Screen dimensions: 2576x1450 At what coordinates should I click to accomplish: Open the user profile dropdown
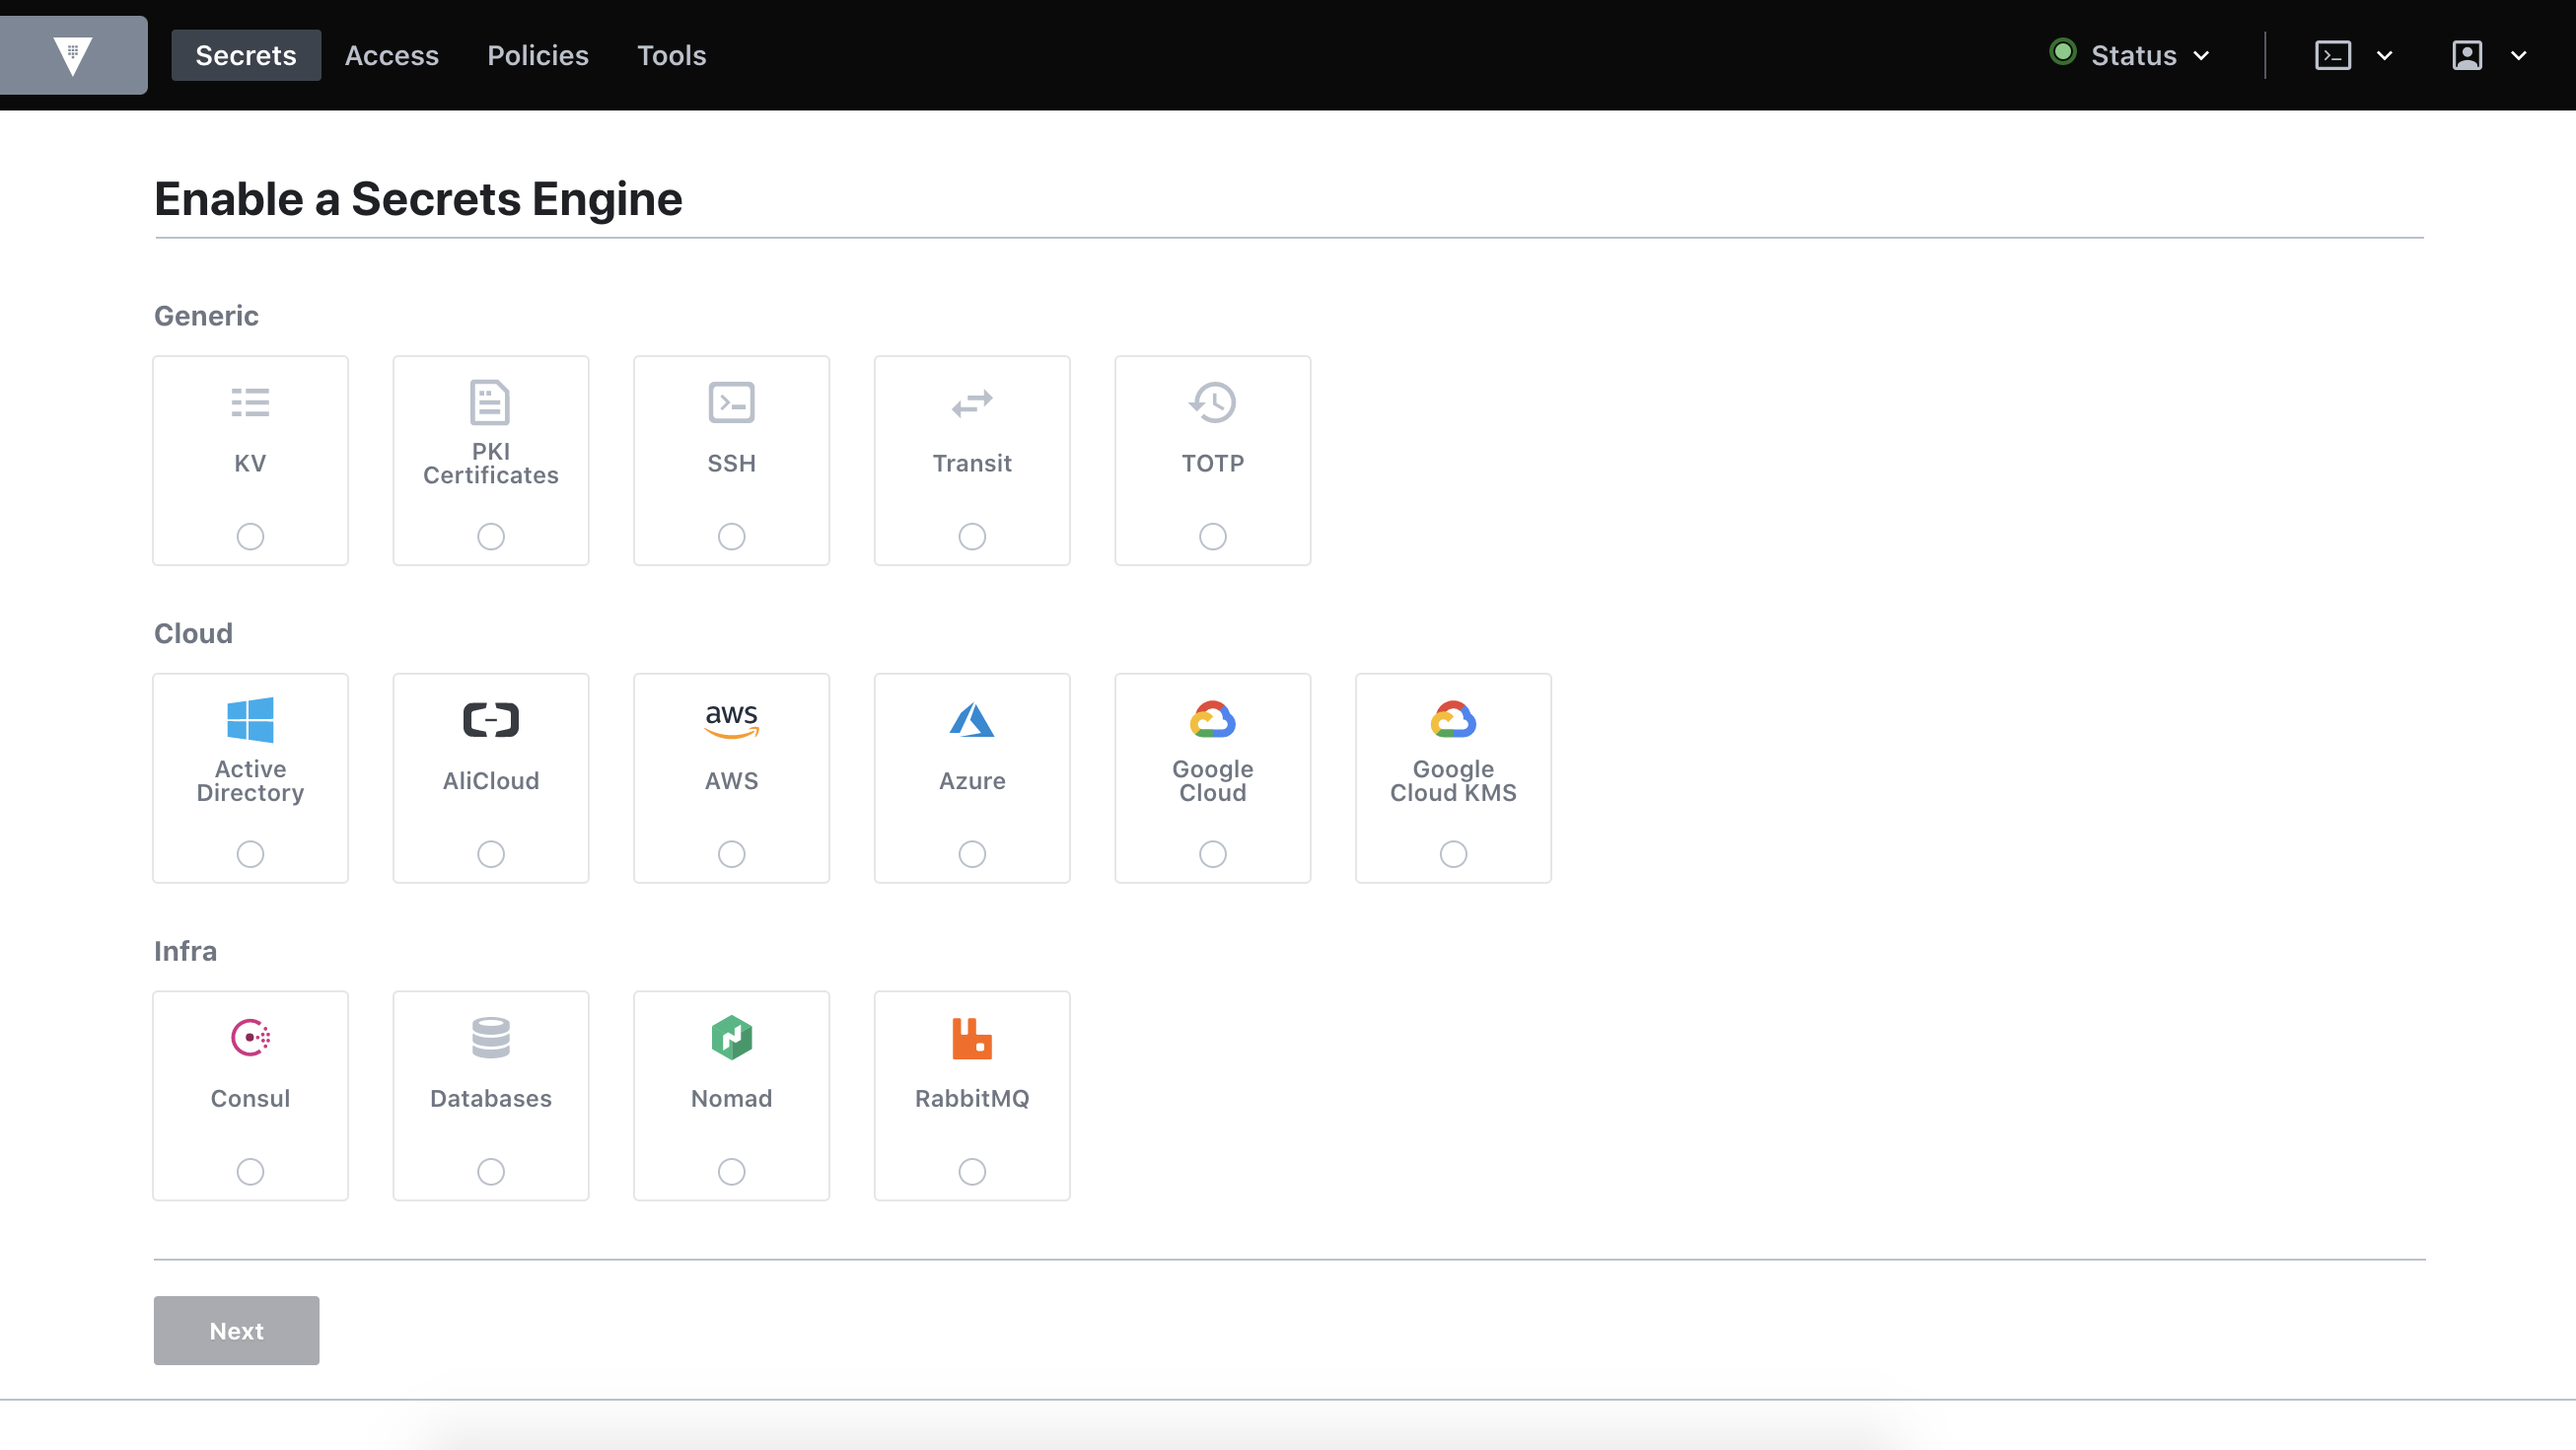pos(2488,55)
